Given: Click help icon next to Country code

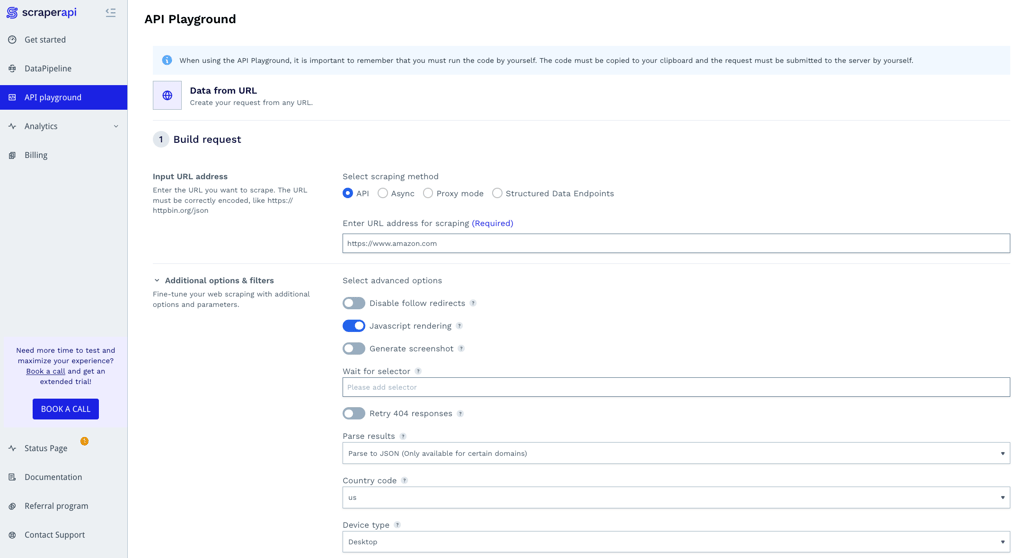Looking at the screenshot, I should tap(404, 481).
